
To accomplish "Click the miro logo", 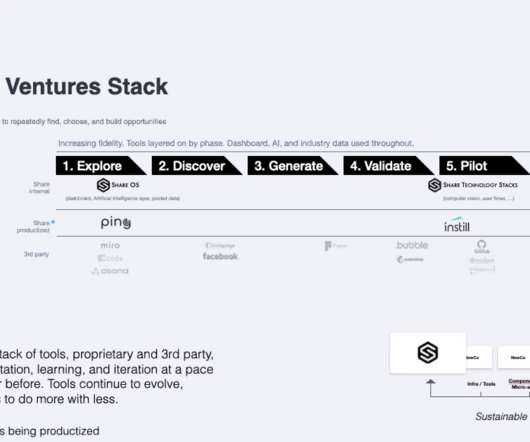I will 110,245.
